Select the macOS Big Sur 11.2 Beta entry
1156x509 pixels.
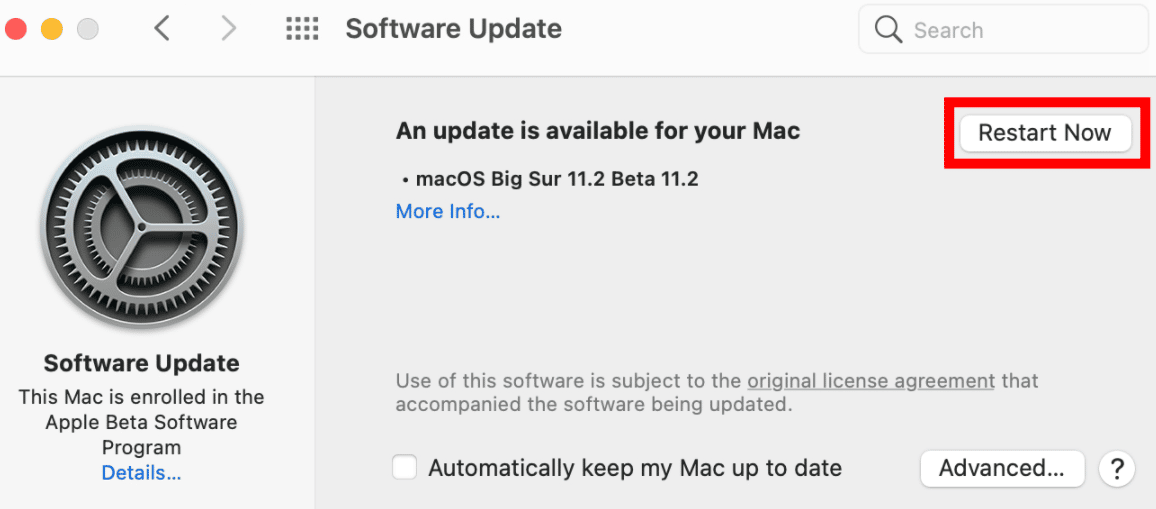point(551,179)
